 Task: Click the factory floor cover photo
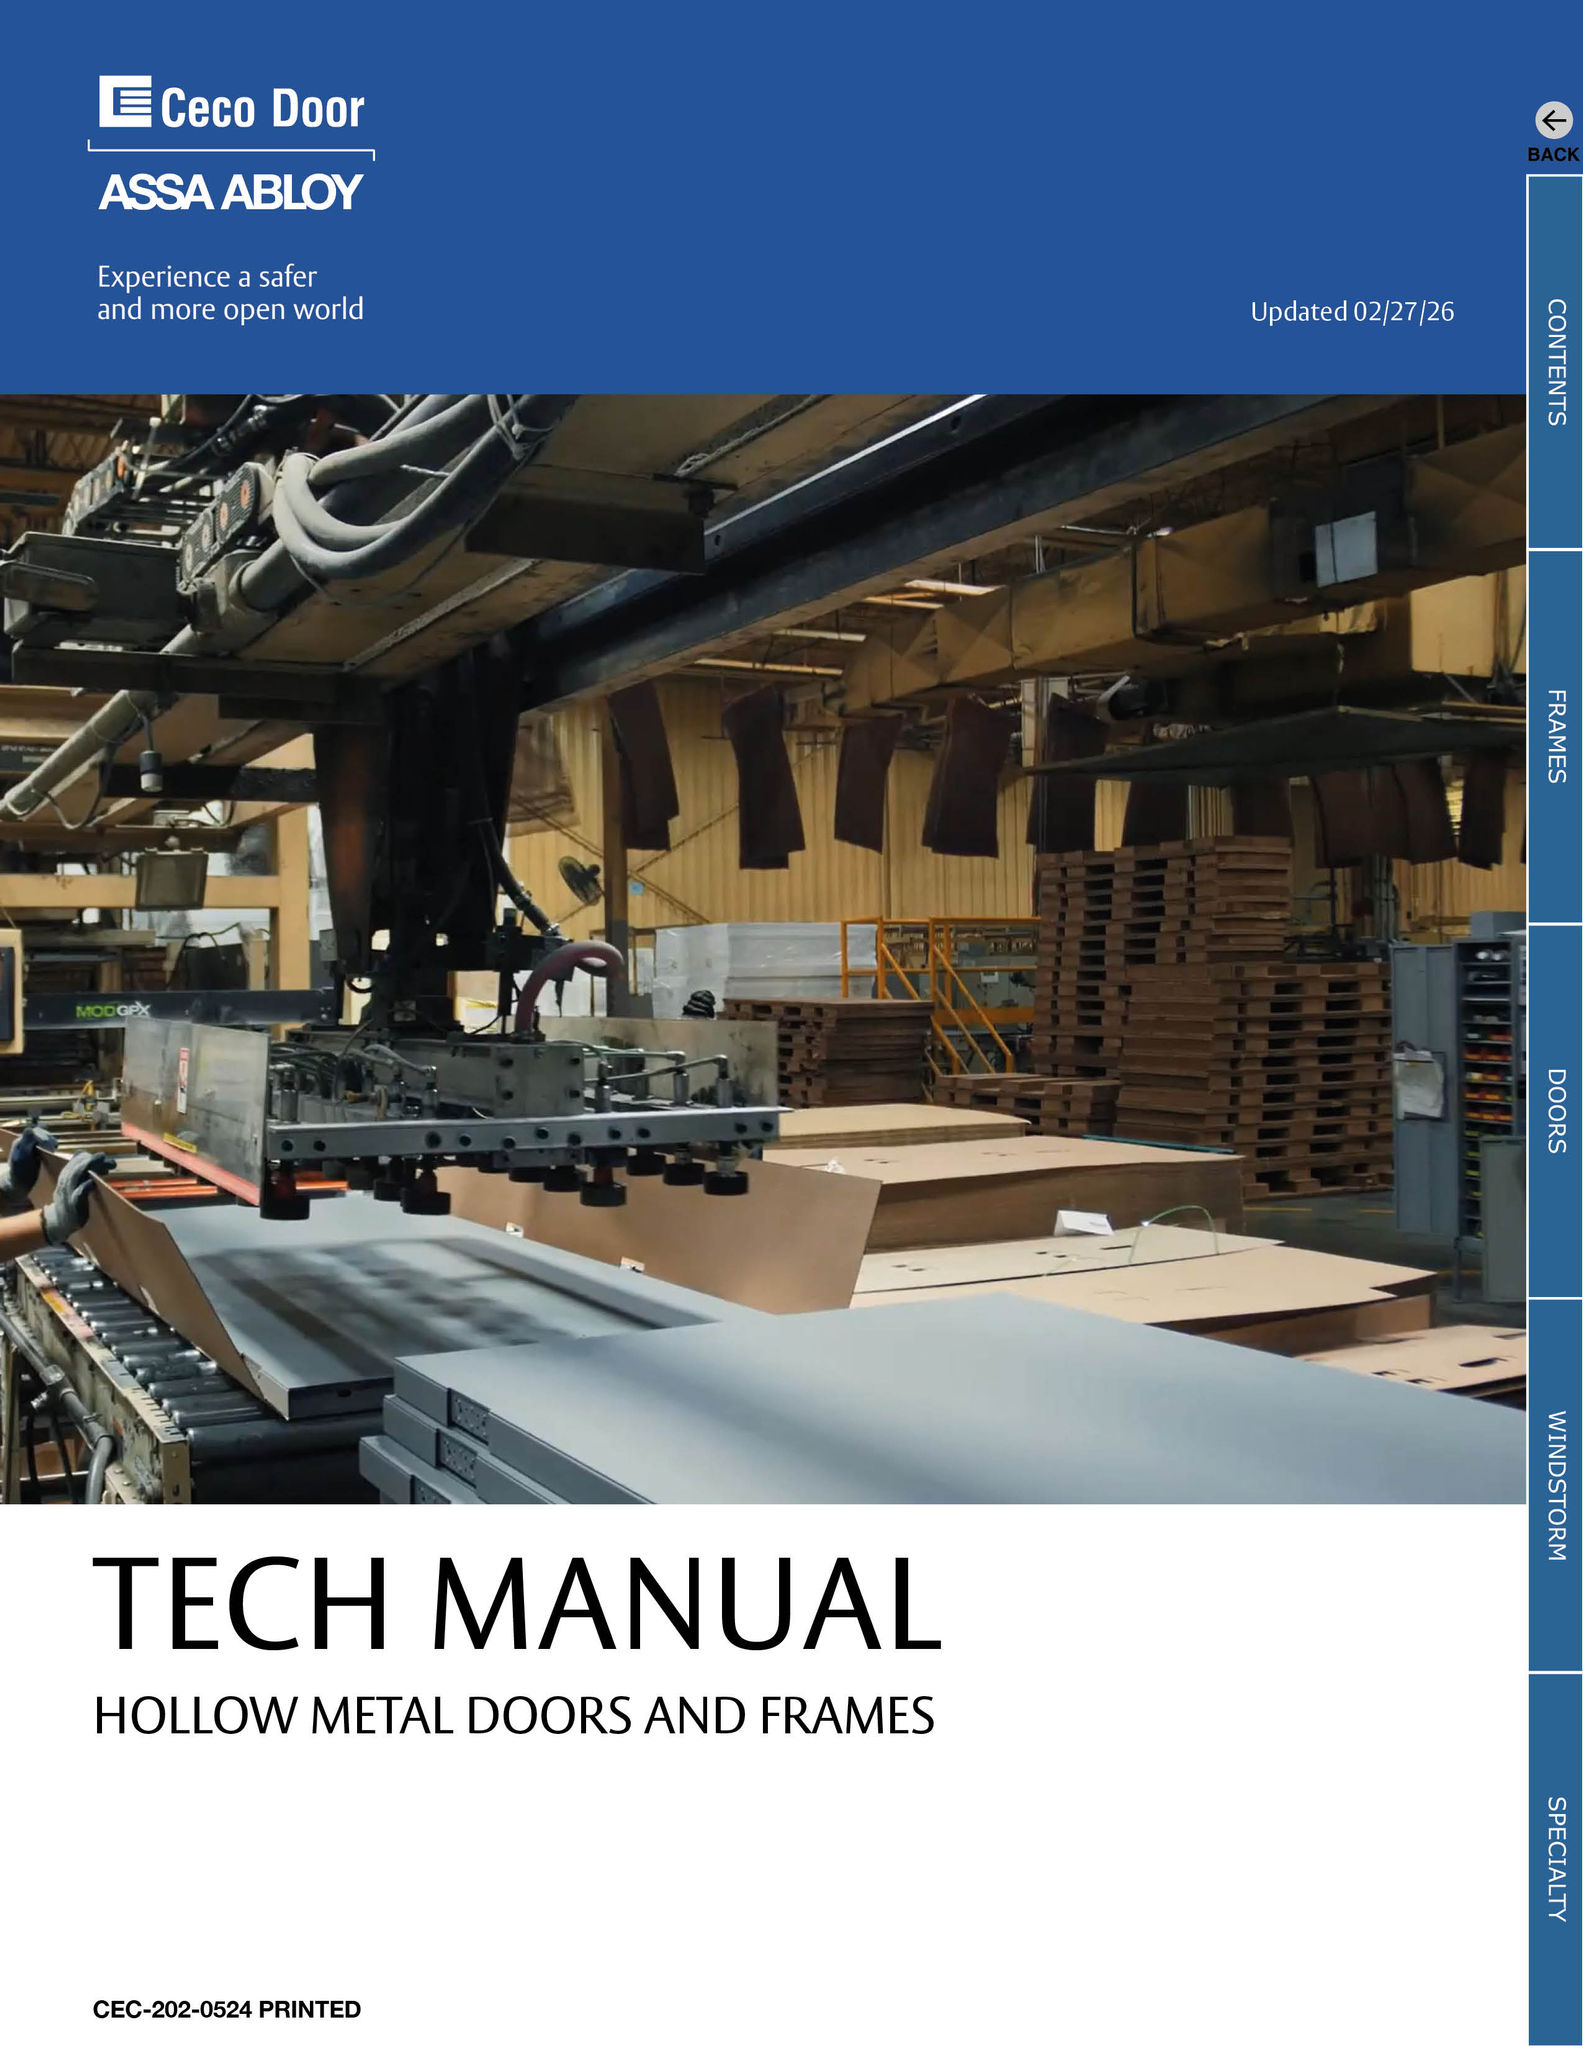tap(763, 949)
